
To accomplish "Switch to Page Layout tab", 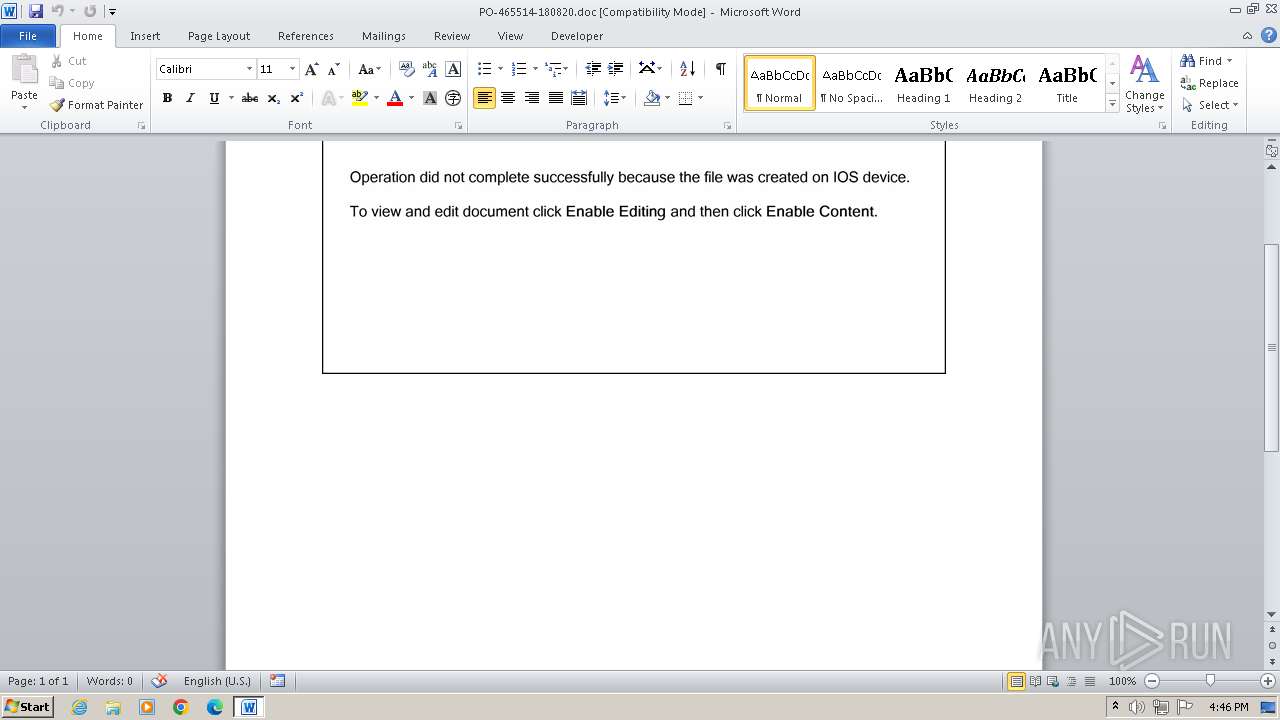I will [x=219, y=36].
